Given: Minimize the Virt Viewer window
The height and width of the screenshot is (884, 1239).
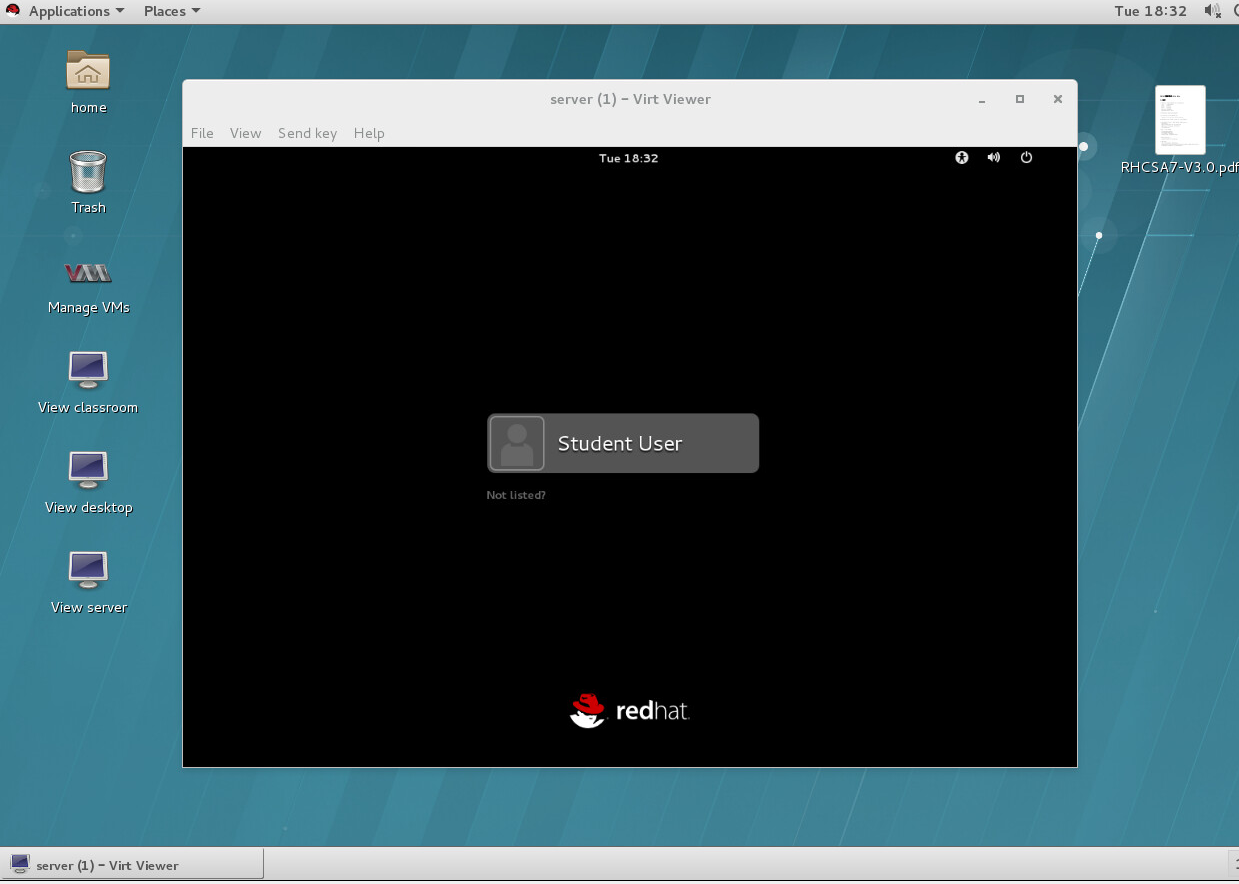Looking at the screenshot, I should click(982, 99).
